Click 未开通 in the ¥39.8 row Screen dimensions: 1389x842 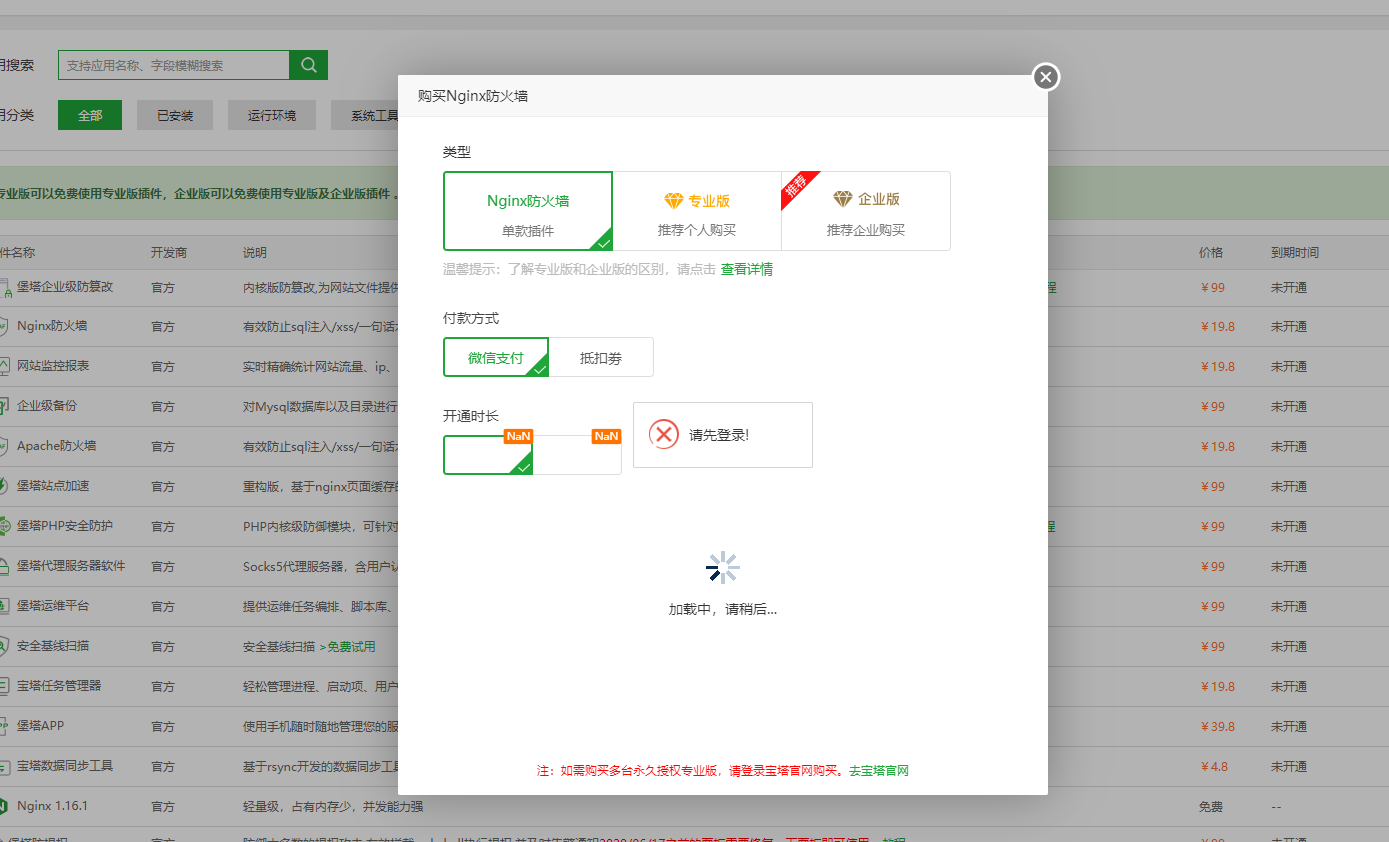(x=1289, y=727)
